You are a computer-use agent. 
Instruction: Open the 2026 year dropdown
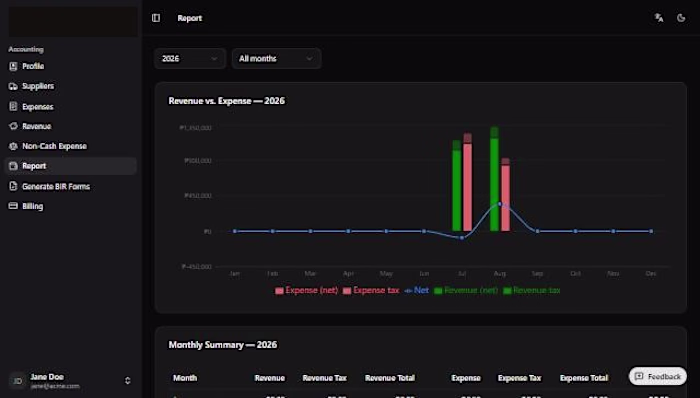pyautogui.click(x=190, y=58)
